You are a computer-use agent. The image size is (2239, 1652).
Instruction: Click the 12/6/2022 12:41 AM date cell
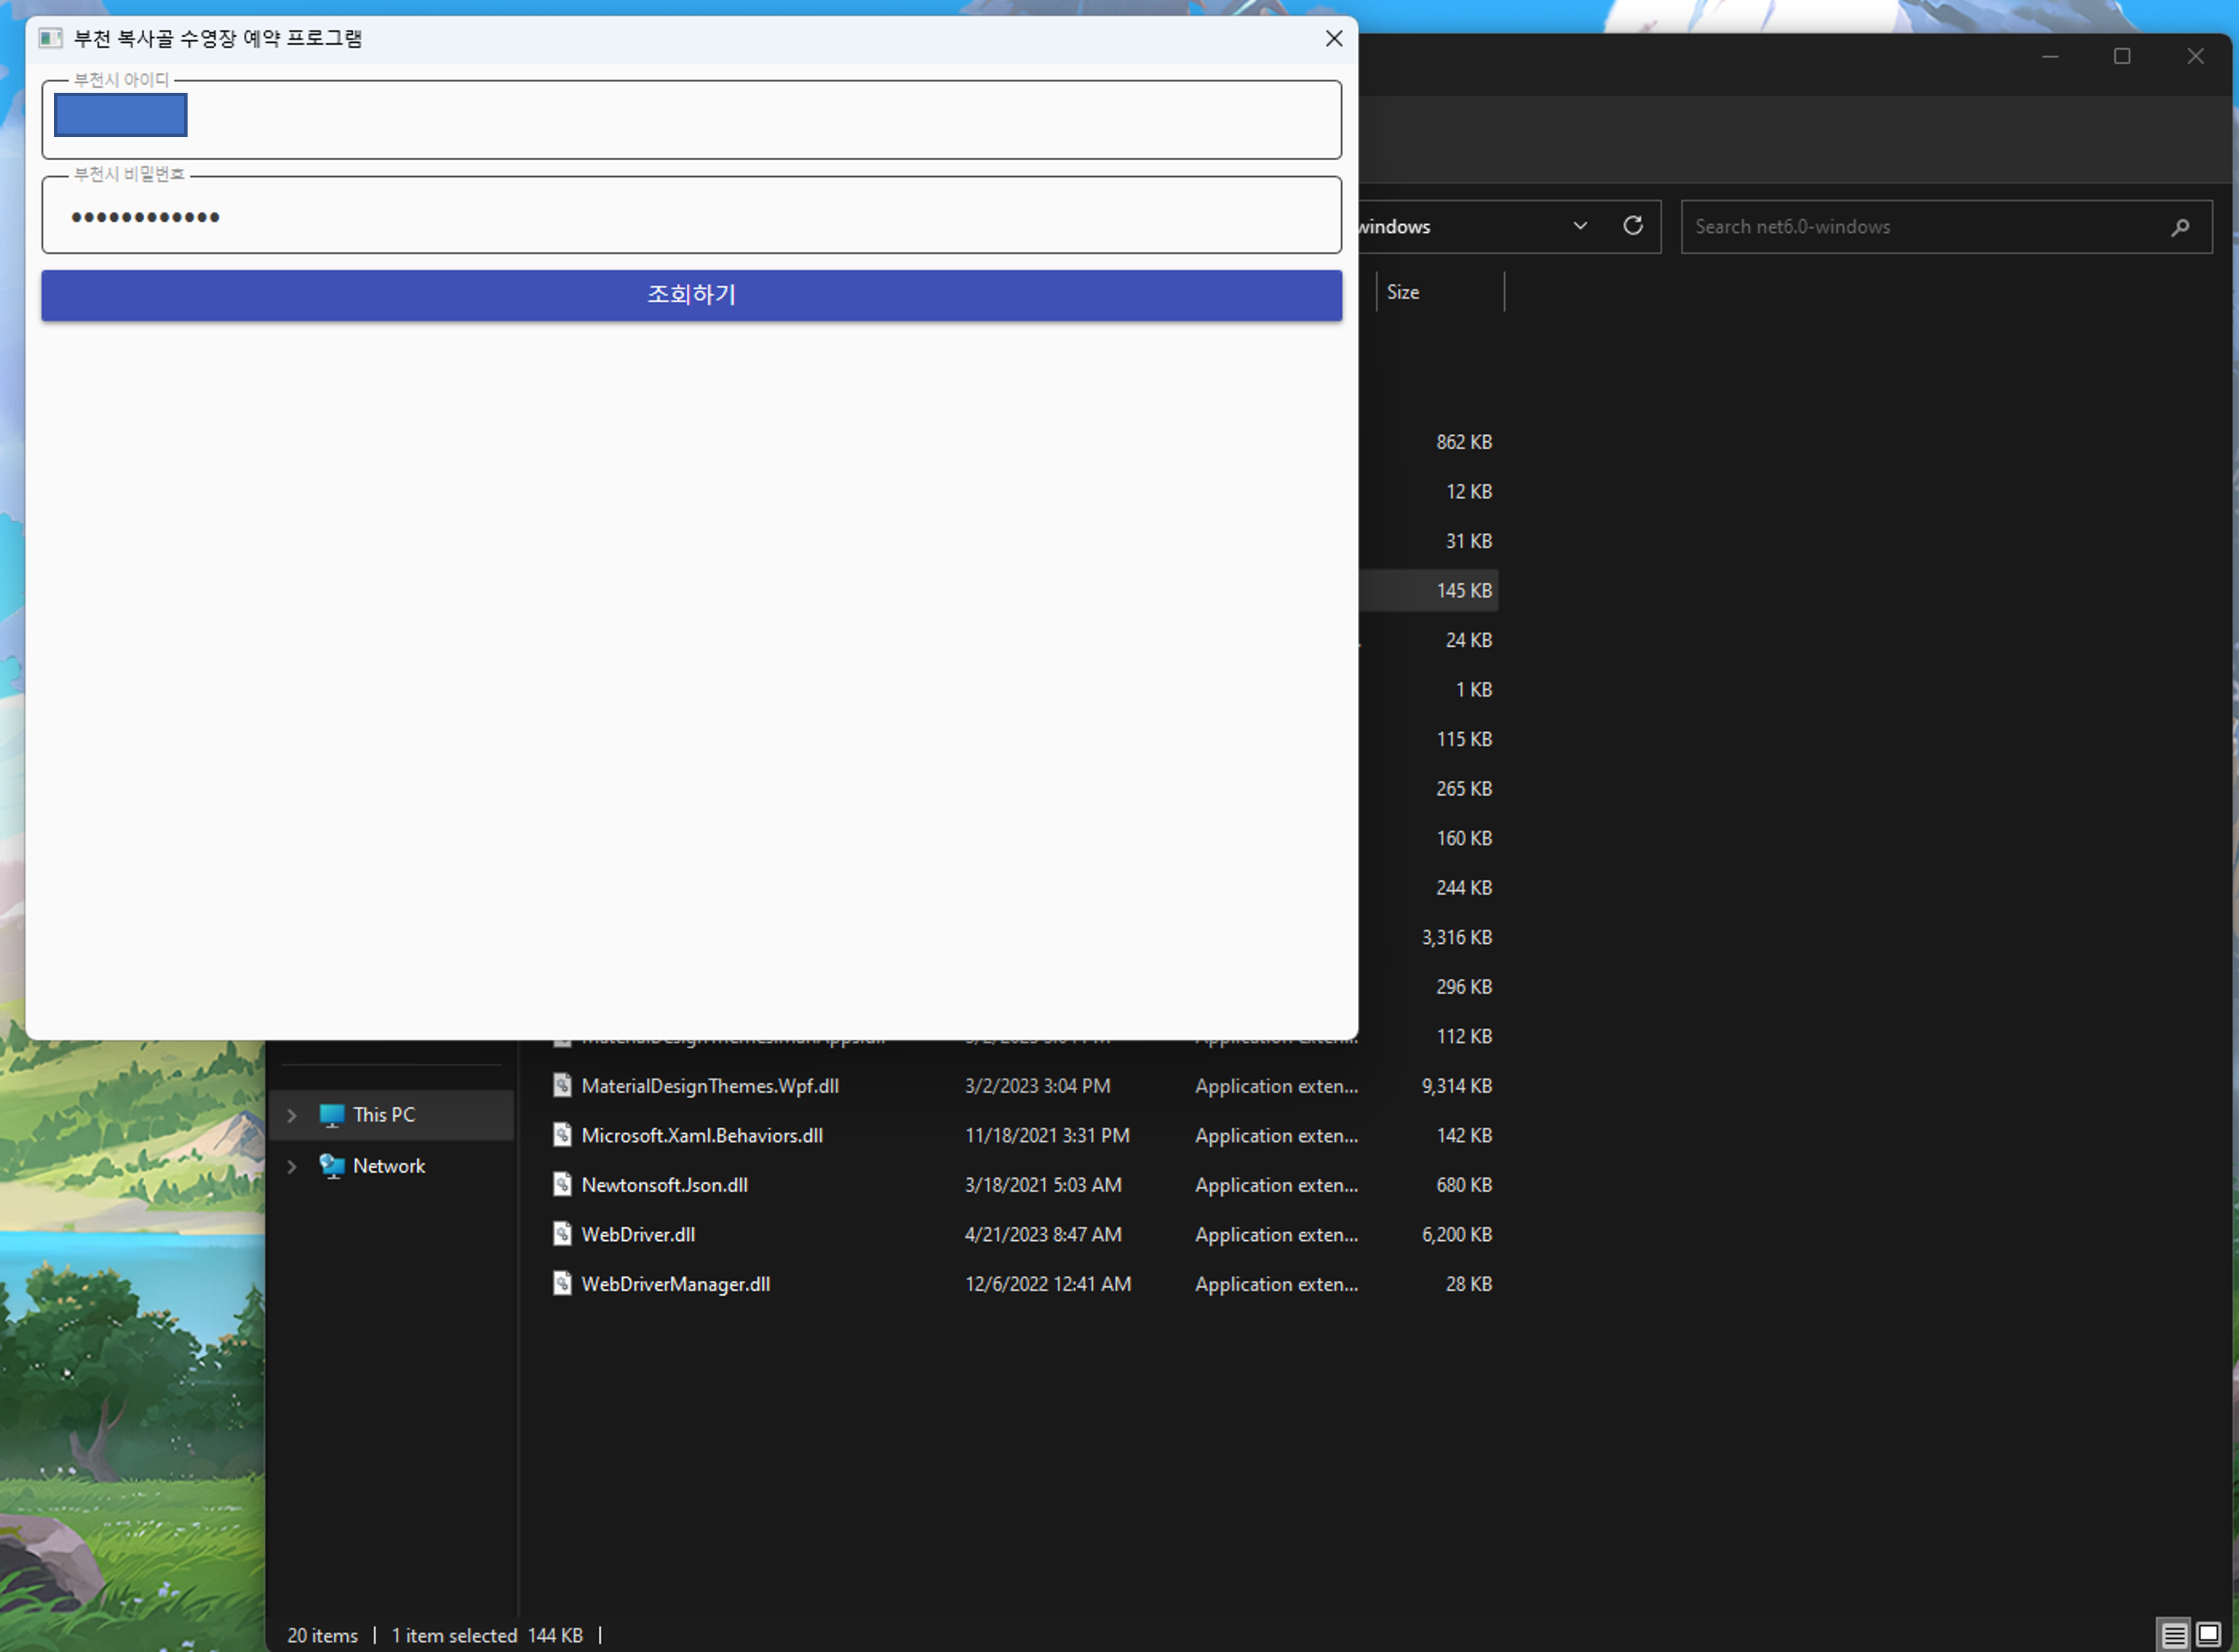[x=1048, y=1284]
